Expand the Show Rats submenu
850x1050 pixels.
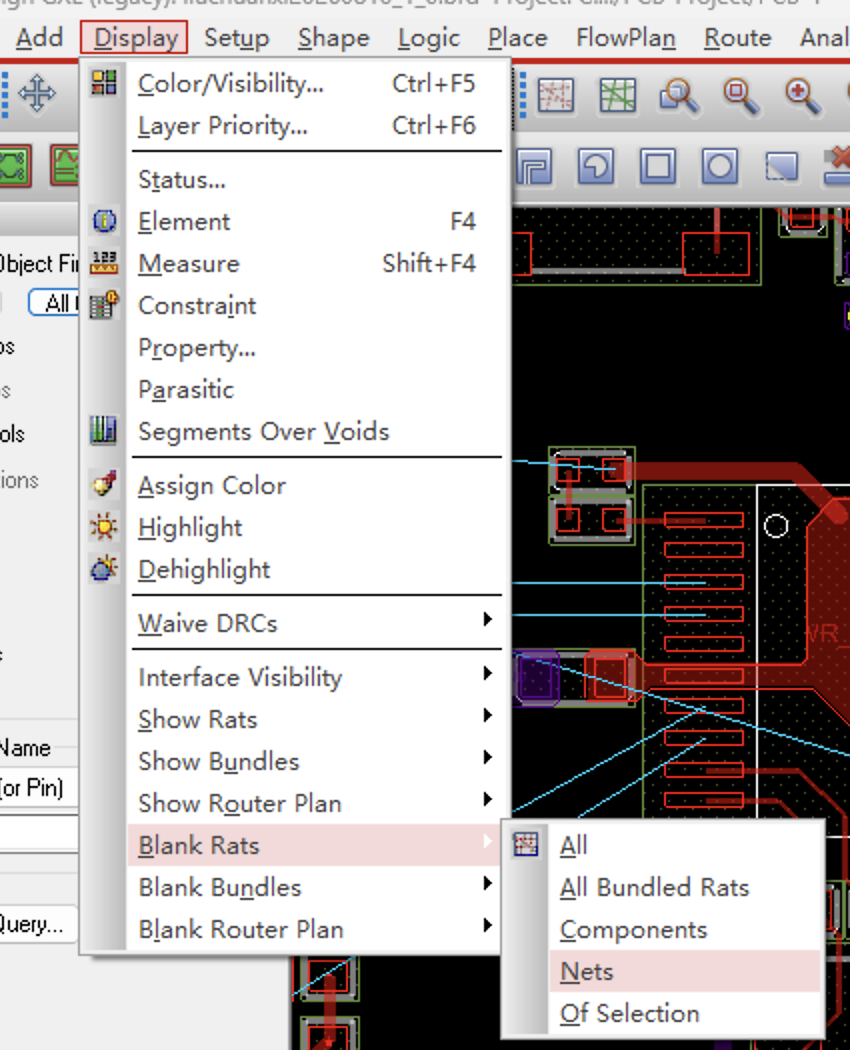click(314, 720)
